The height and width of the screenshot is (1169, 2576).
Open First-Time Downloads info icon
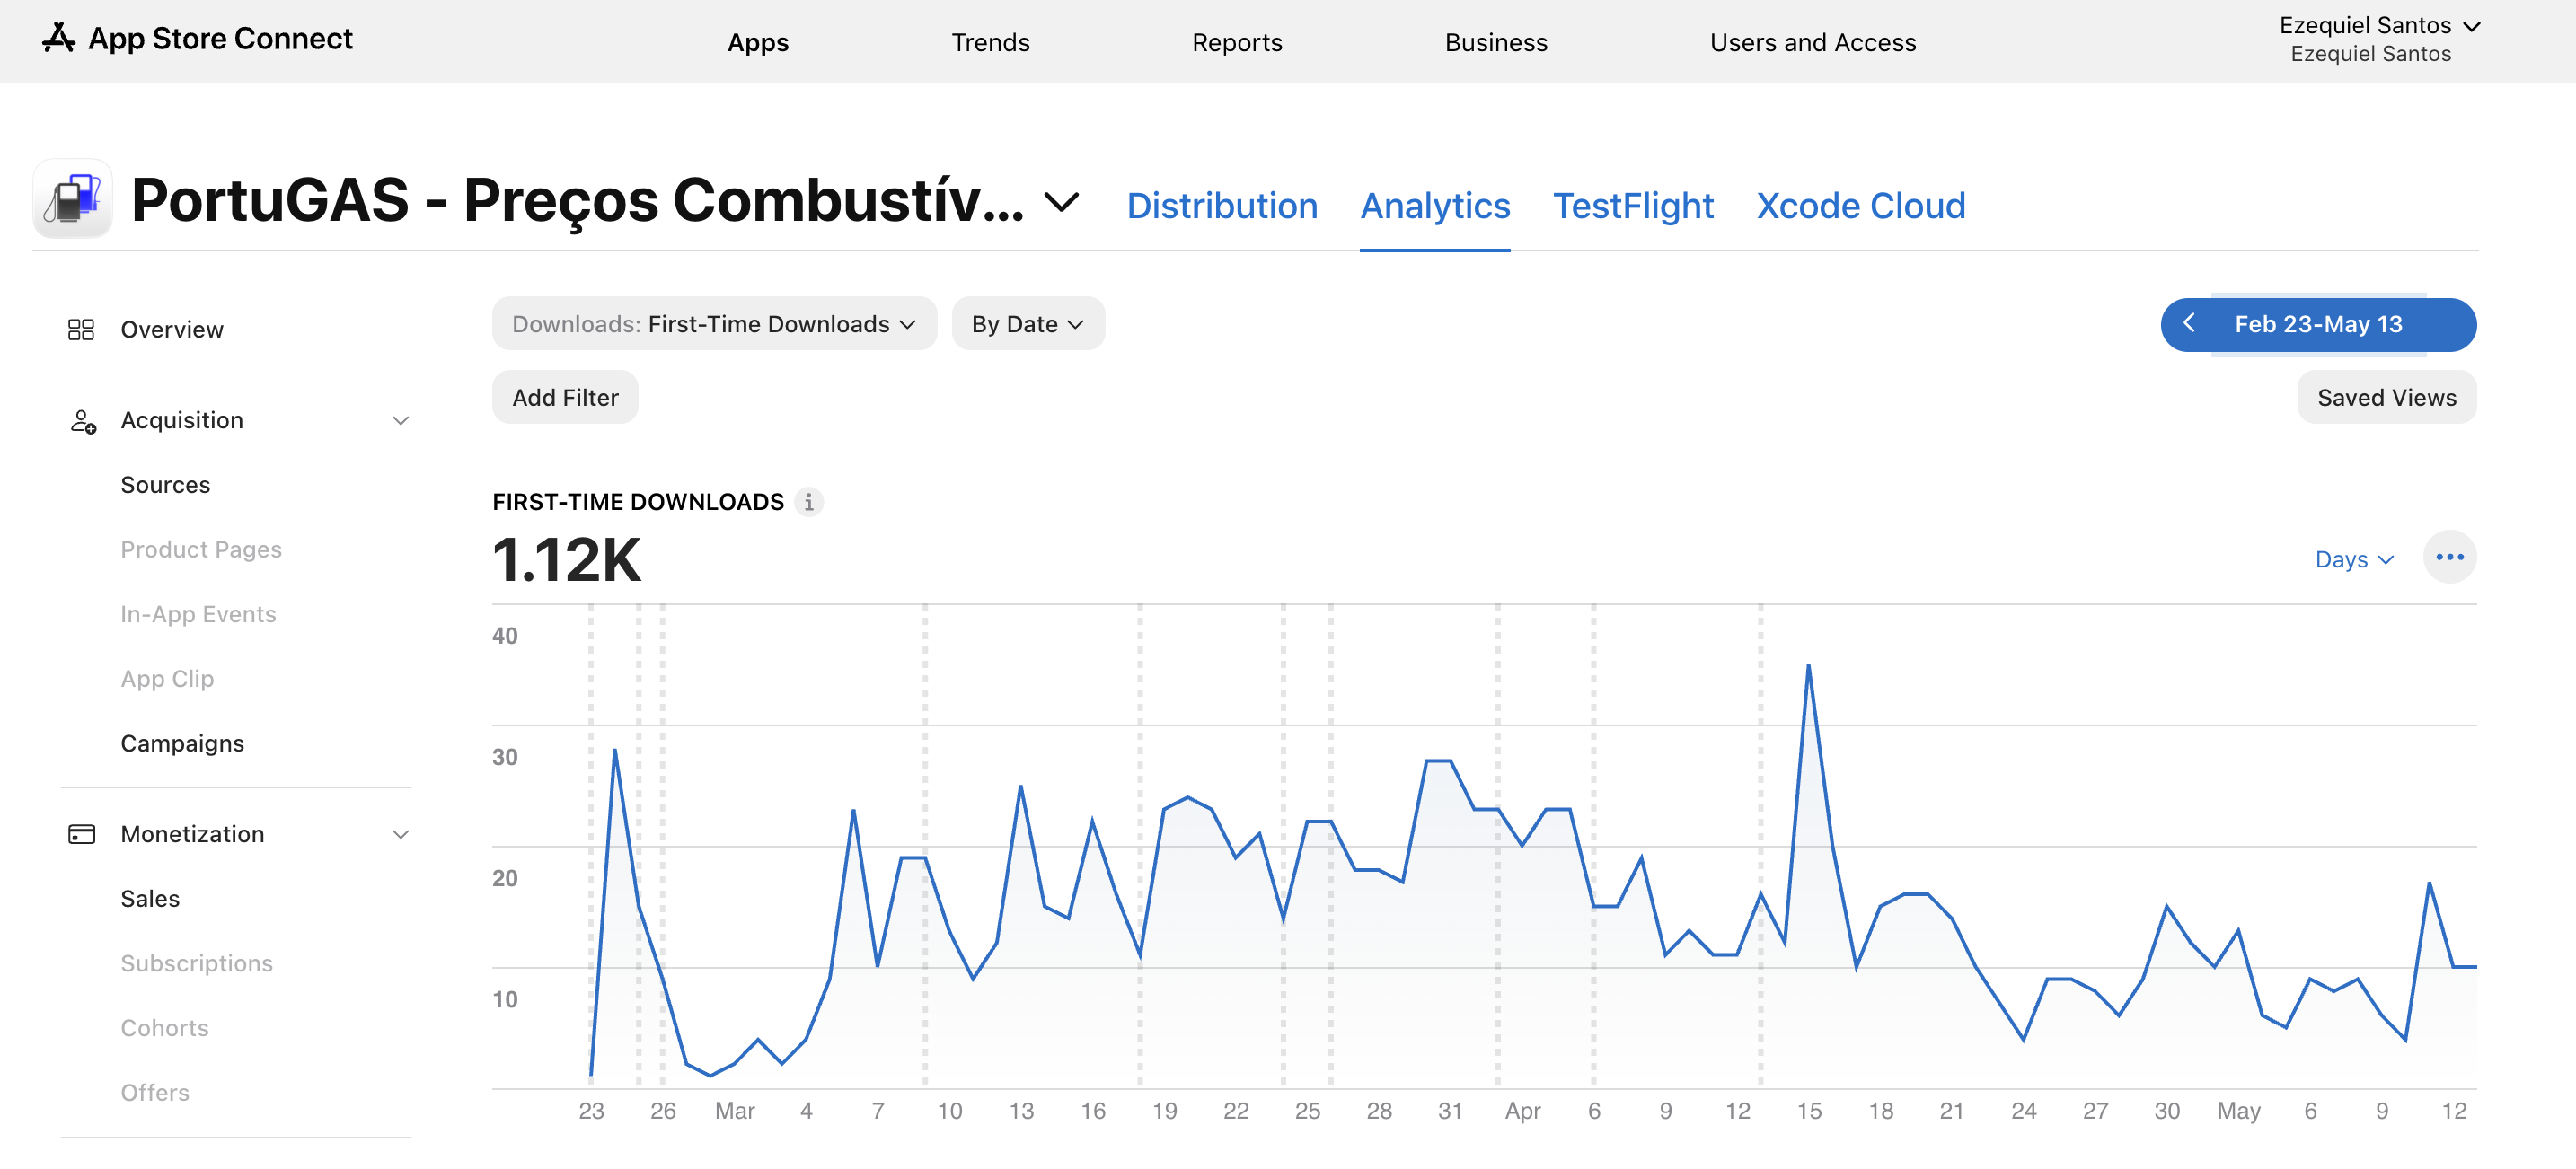[x=809, y=502]
